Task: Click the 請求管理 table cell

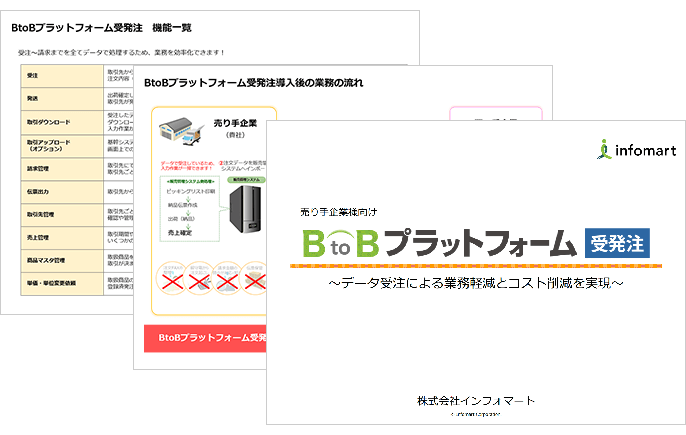Action: [62, 168]
